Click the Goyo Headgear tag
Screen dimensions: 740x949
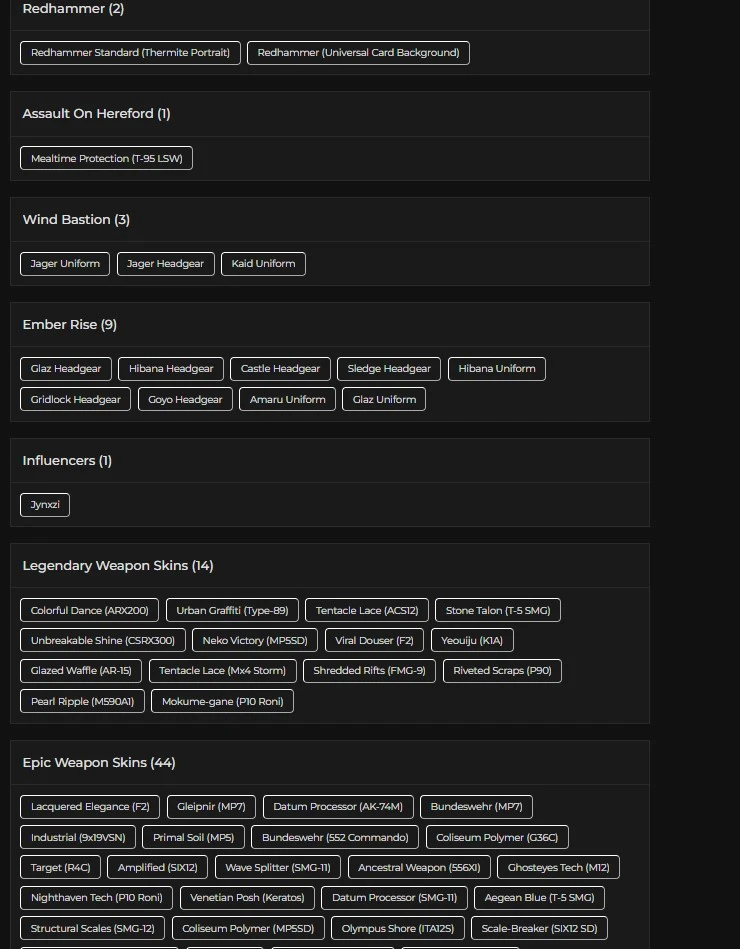tap(185, 399)
